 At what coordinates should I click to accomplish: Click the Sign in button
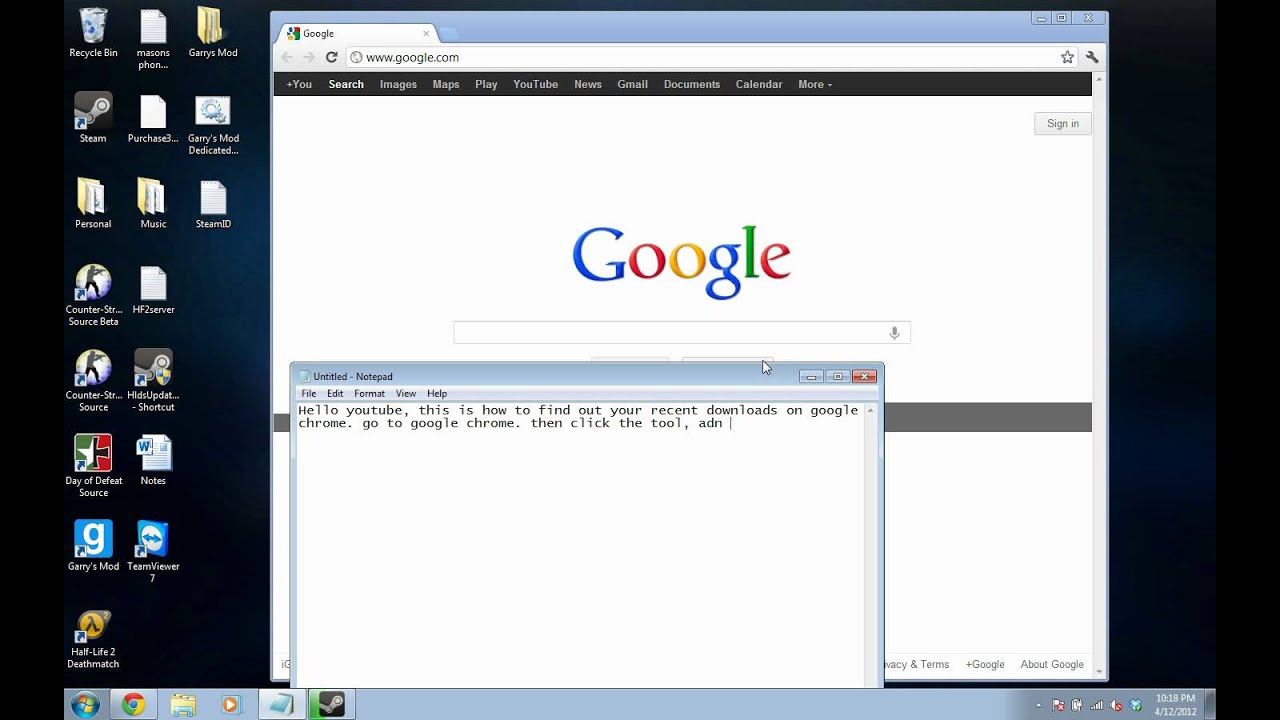click(x=1062, y=123)
